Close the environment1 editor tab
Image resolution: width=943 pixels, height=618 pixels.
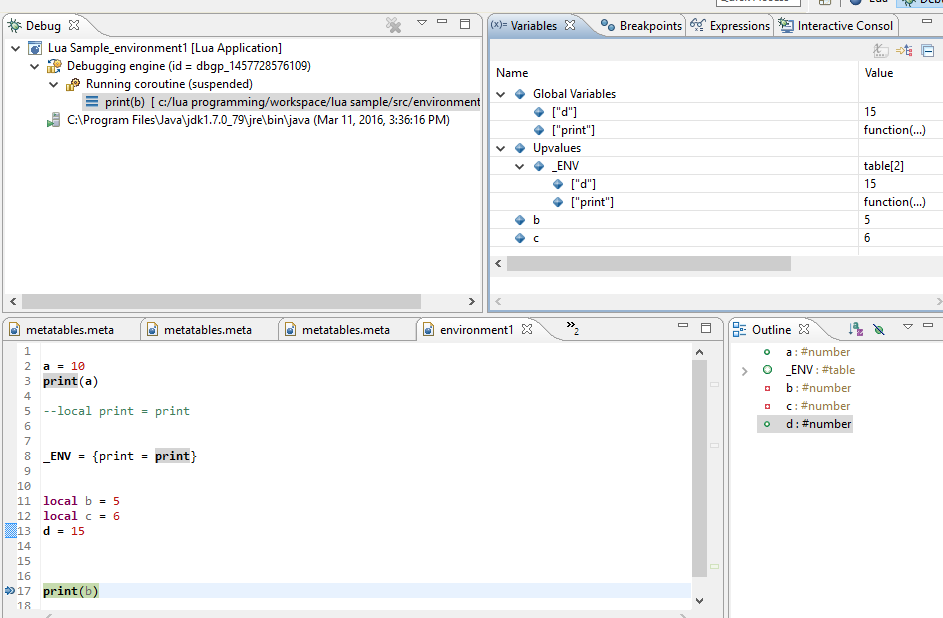point(527,329)
